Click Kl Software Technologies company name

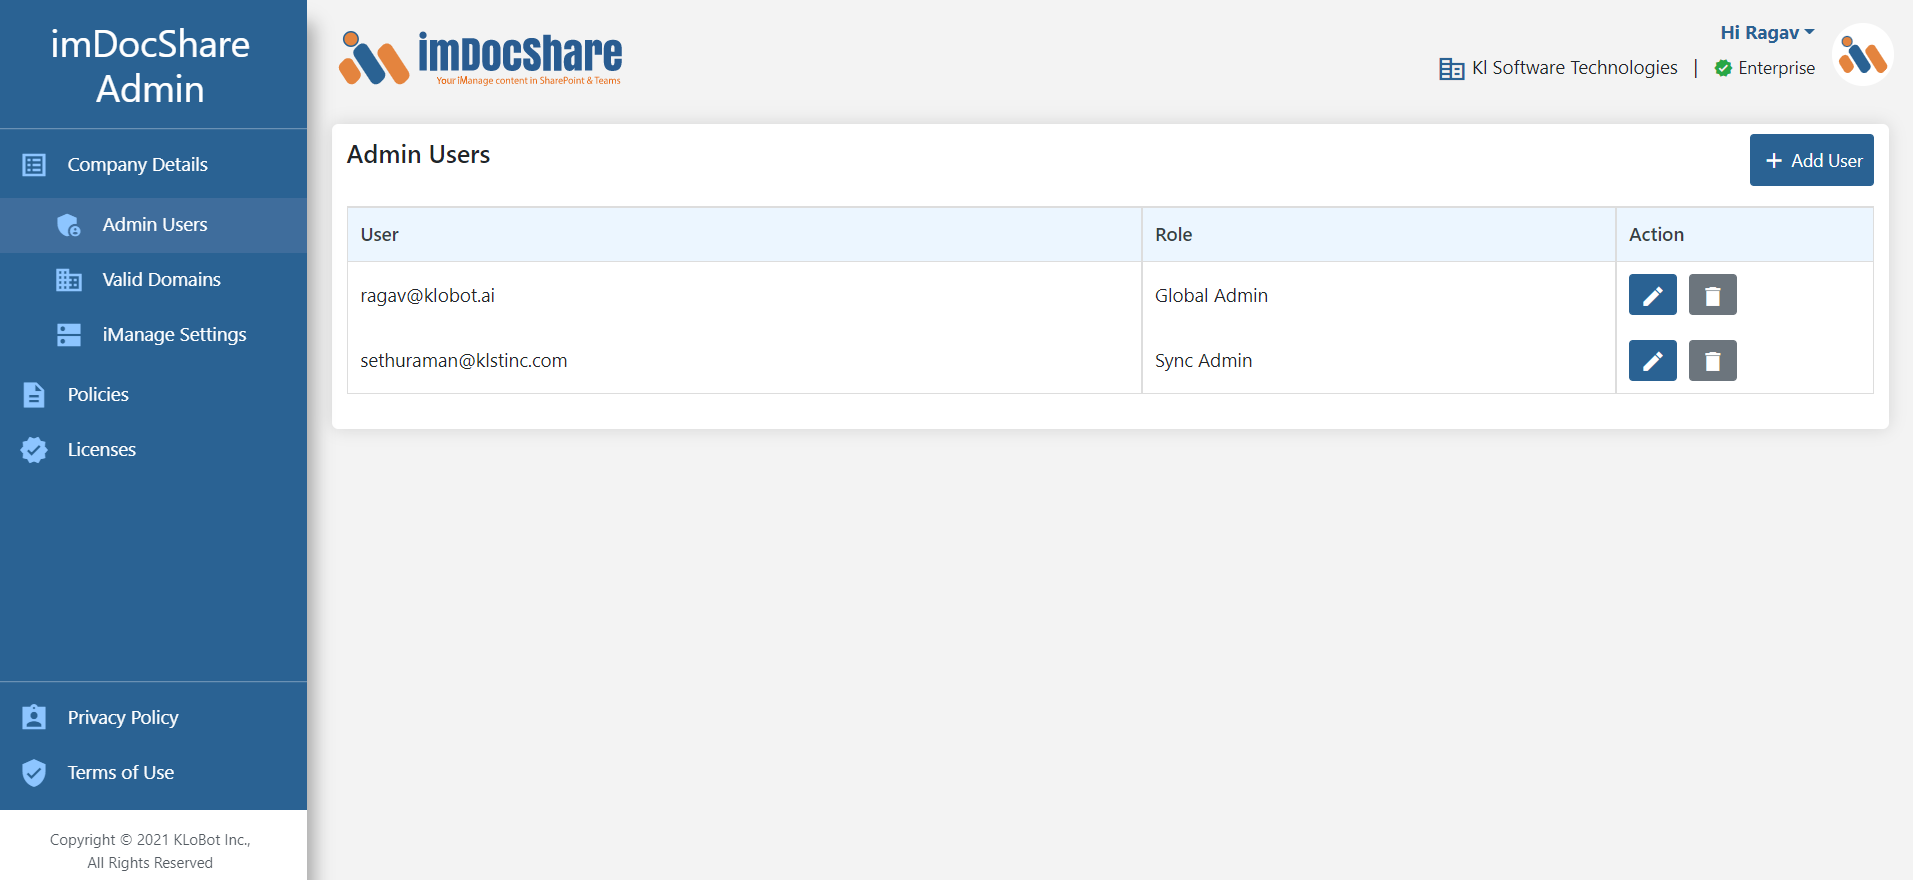tap(1575, 68)
